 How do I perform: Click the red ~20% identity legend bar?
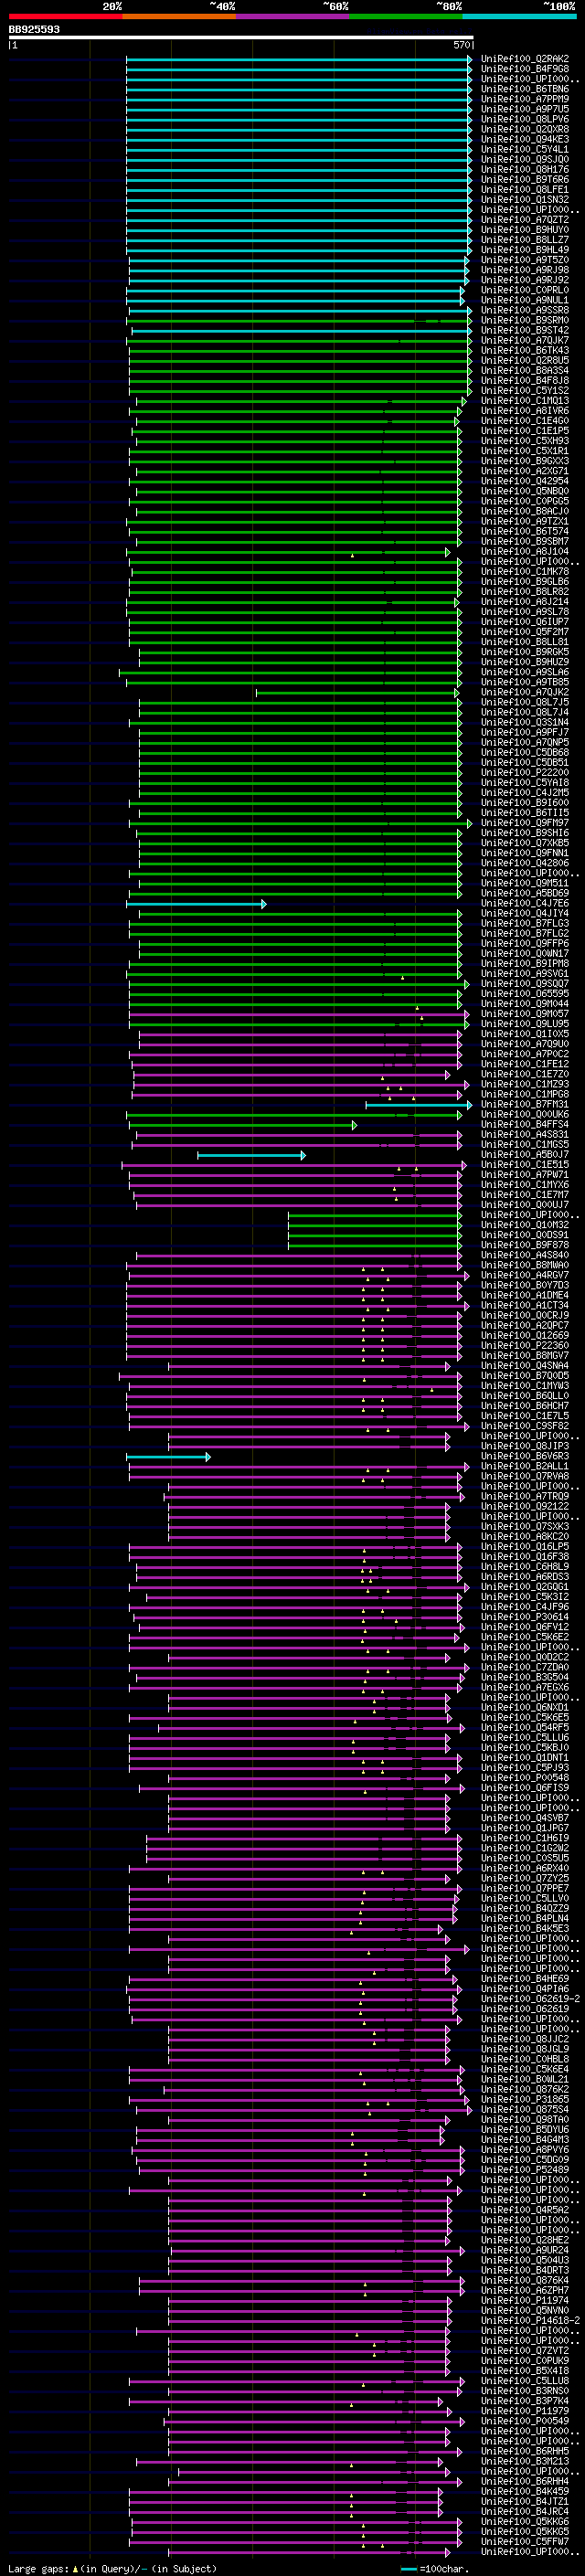tap(65, 16)
